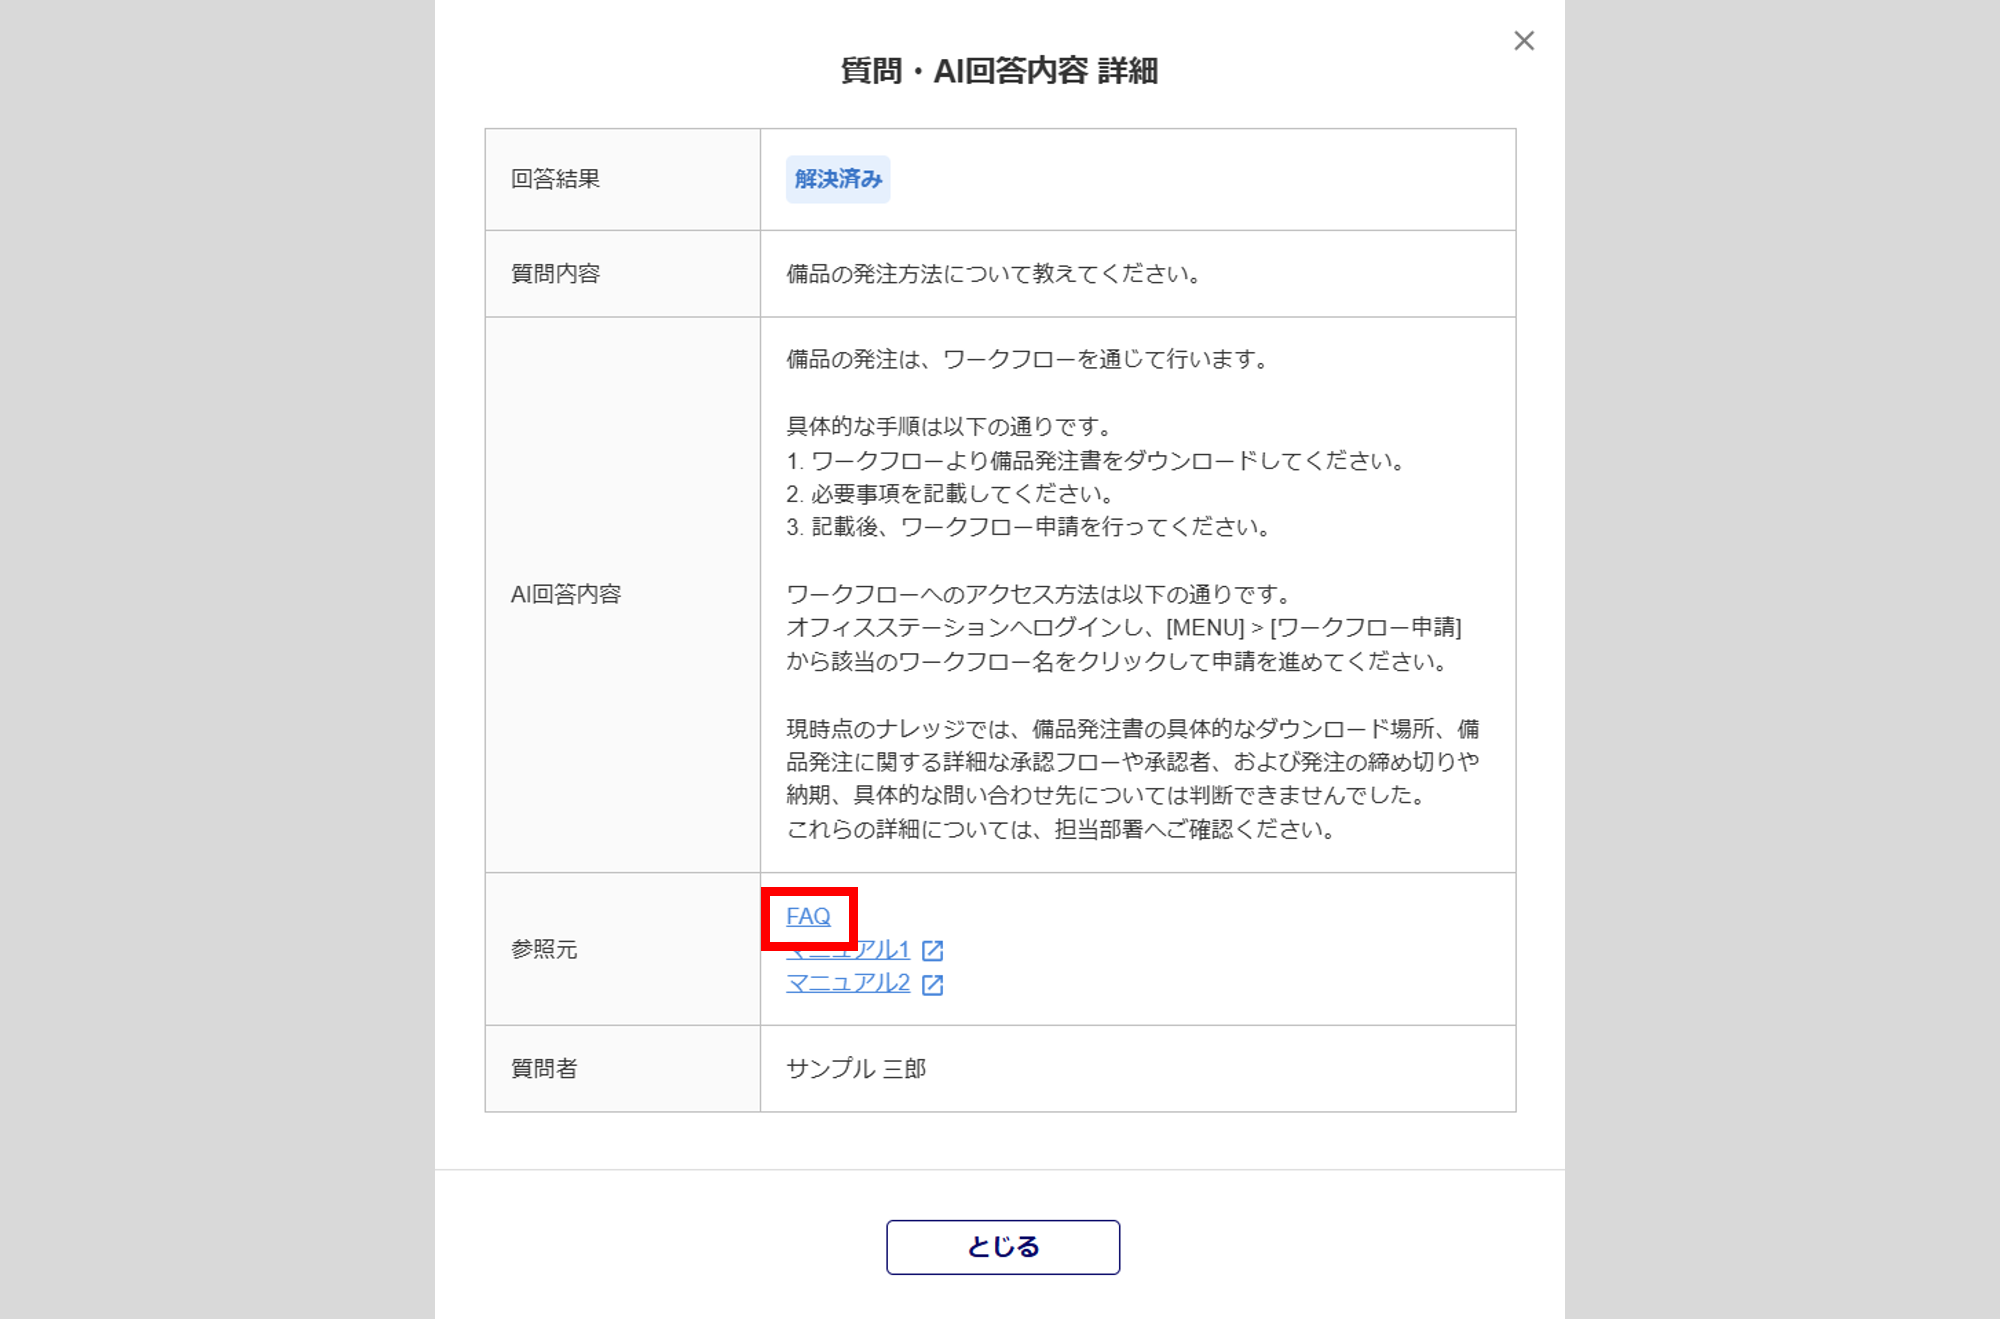
Task: Click the question text about 備品の発注方法
Action: point(994,274)
